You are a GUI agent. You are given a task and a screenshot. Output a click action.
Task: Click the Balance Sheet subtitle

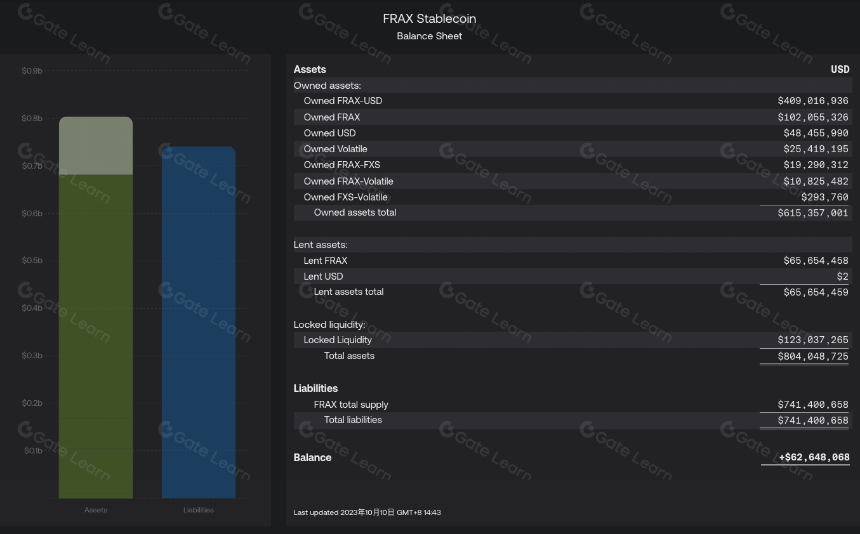click(429, 36)
